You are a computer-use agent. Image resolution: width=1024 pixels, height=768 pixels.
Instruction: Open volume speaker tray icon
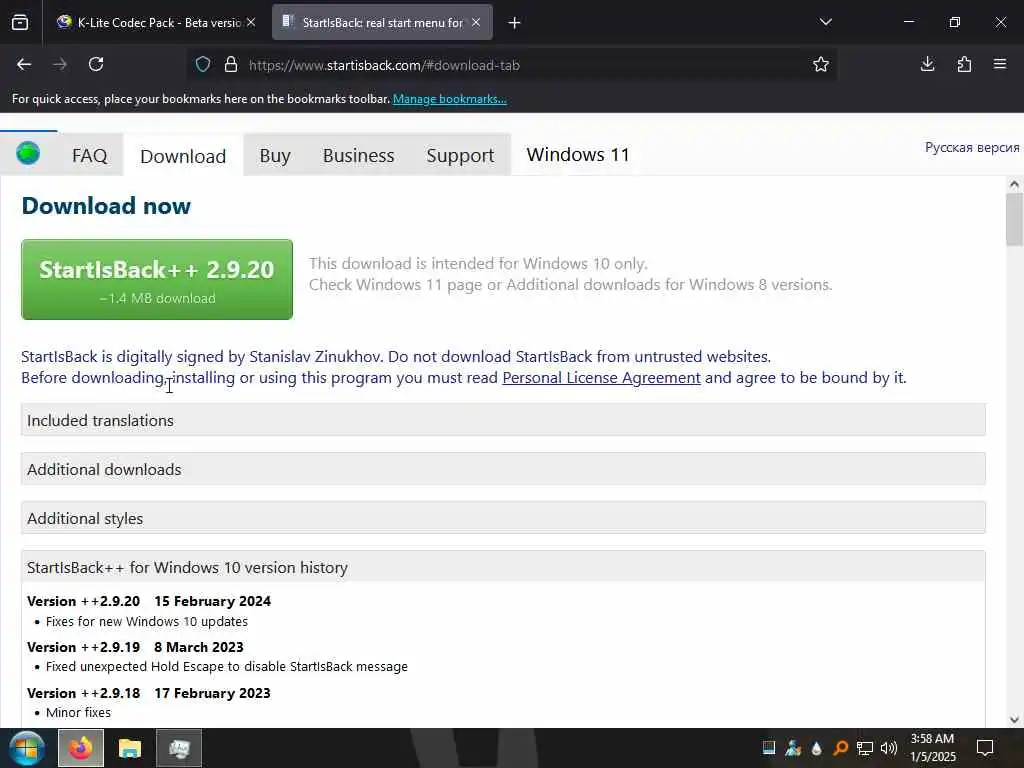tap(888, 748)
